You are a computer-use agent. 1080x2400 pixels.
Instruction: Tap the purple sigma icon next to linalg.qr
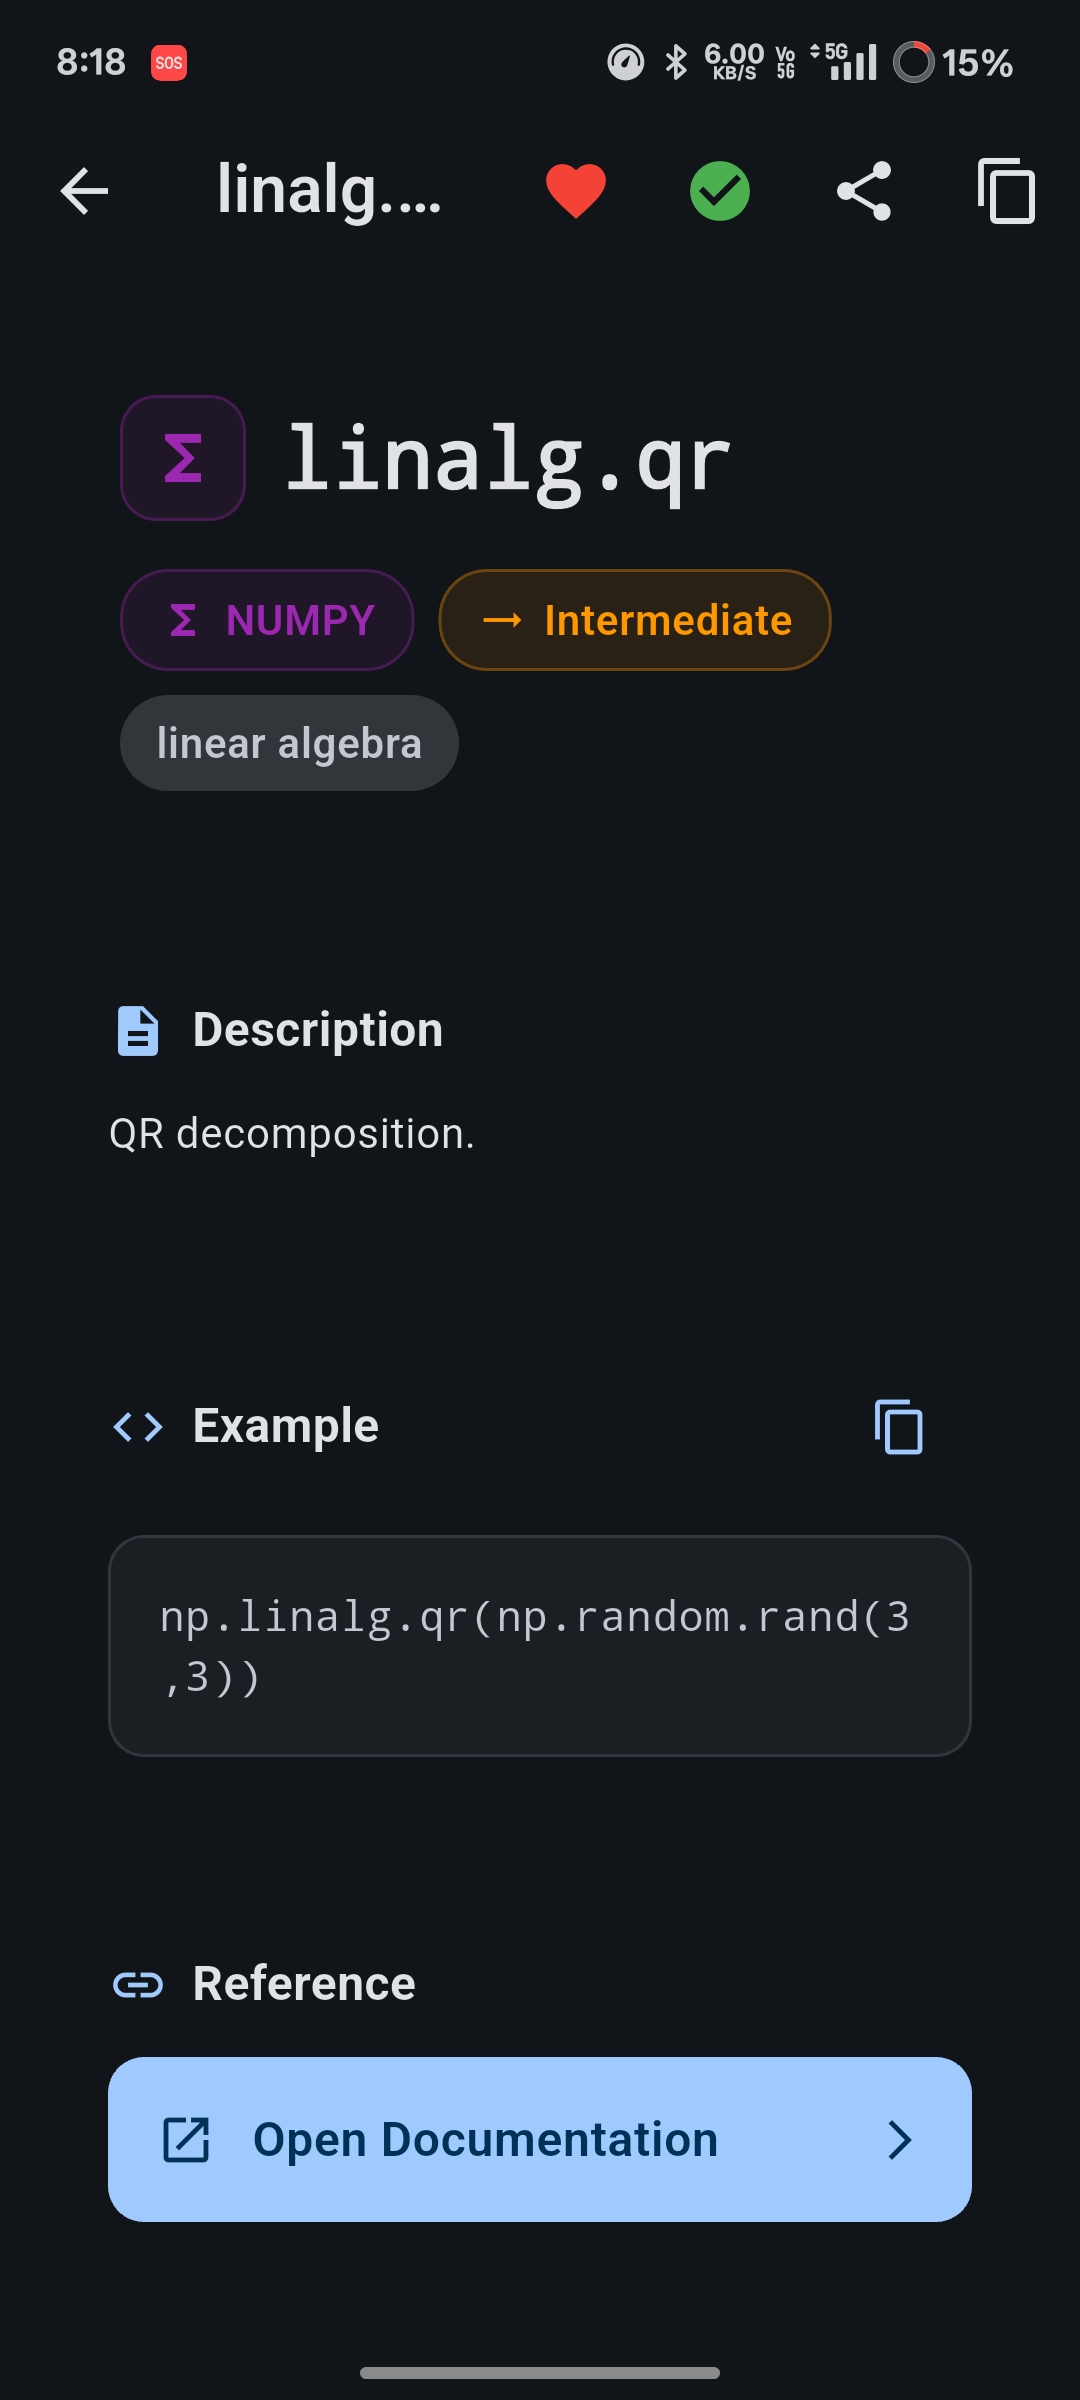(182, 457)
